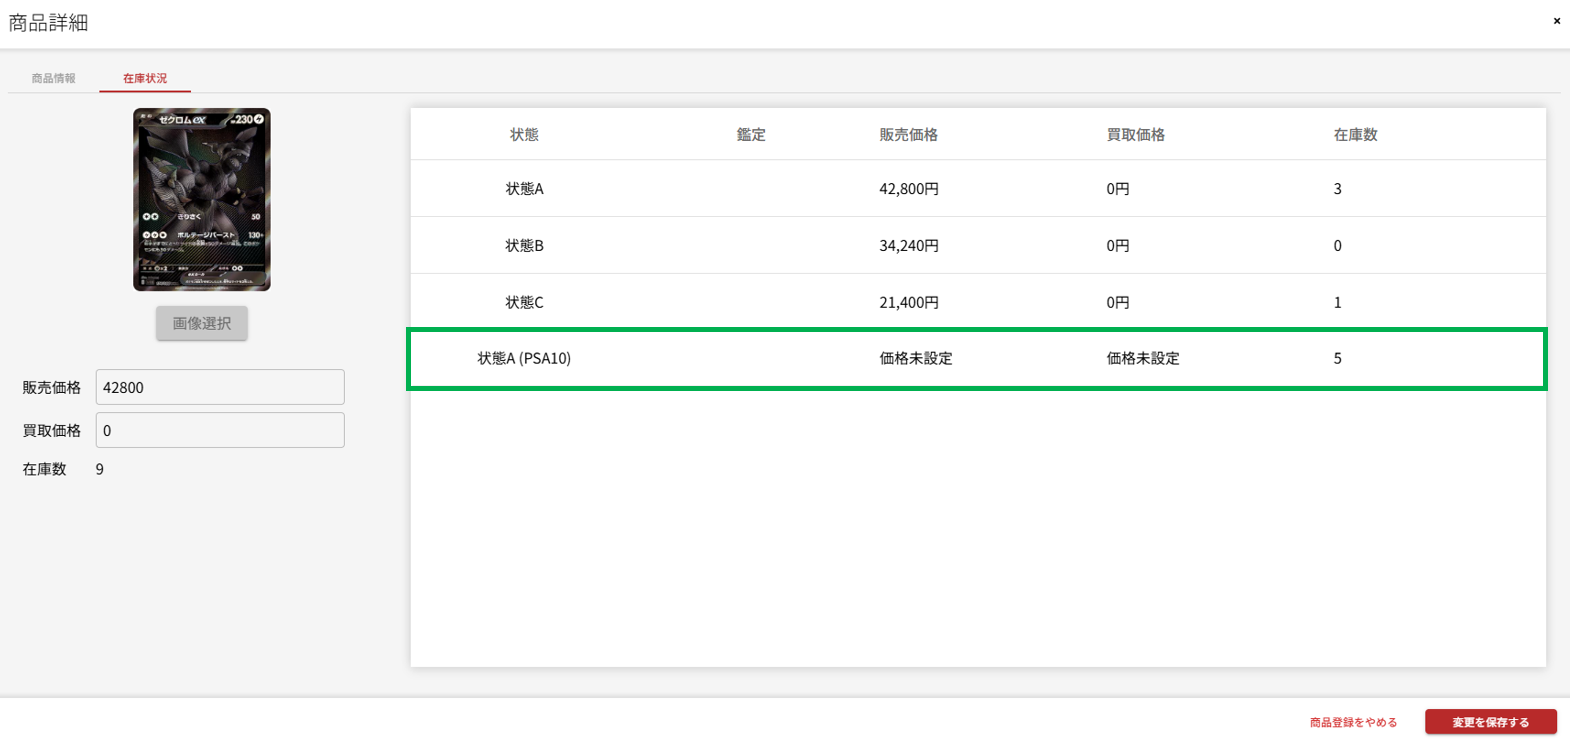Click 価格未設定 in the 販売価格 column
1570x745 pixels.
pos(916,358)
